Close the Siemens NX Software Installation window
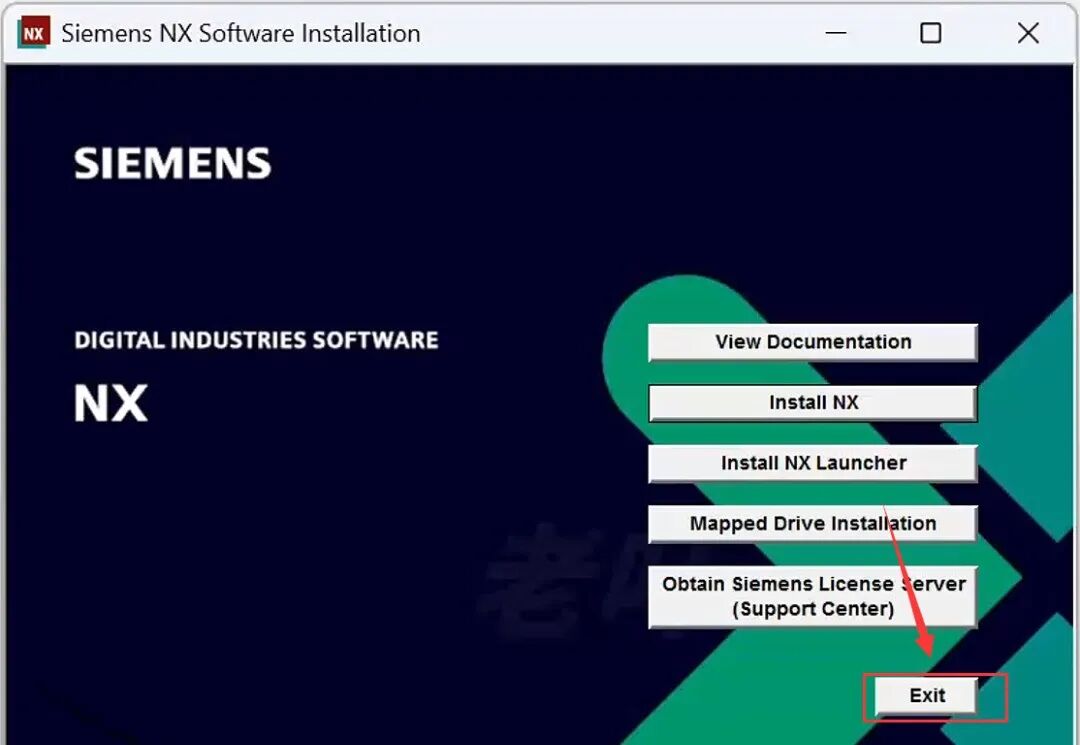 [1028, 33]
